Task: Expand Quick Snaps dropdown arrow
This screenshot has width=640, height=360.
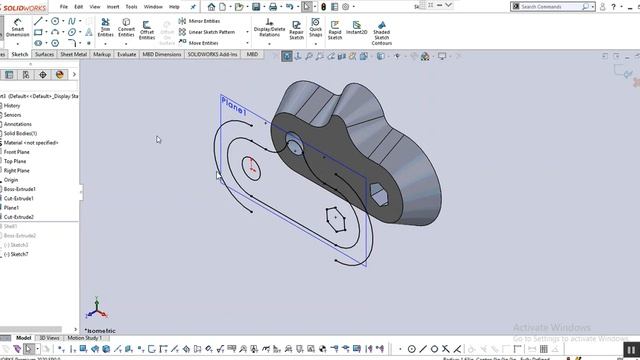Action: (x=316, y=43)
